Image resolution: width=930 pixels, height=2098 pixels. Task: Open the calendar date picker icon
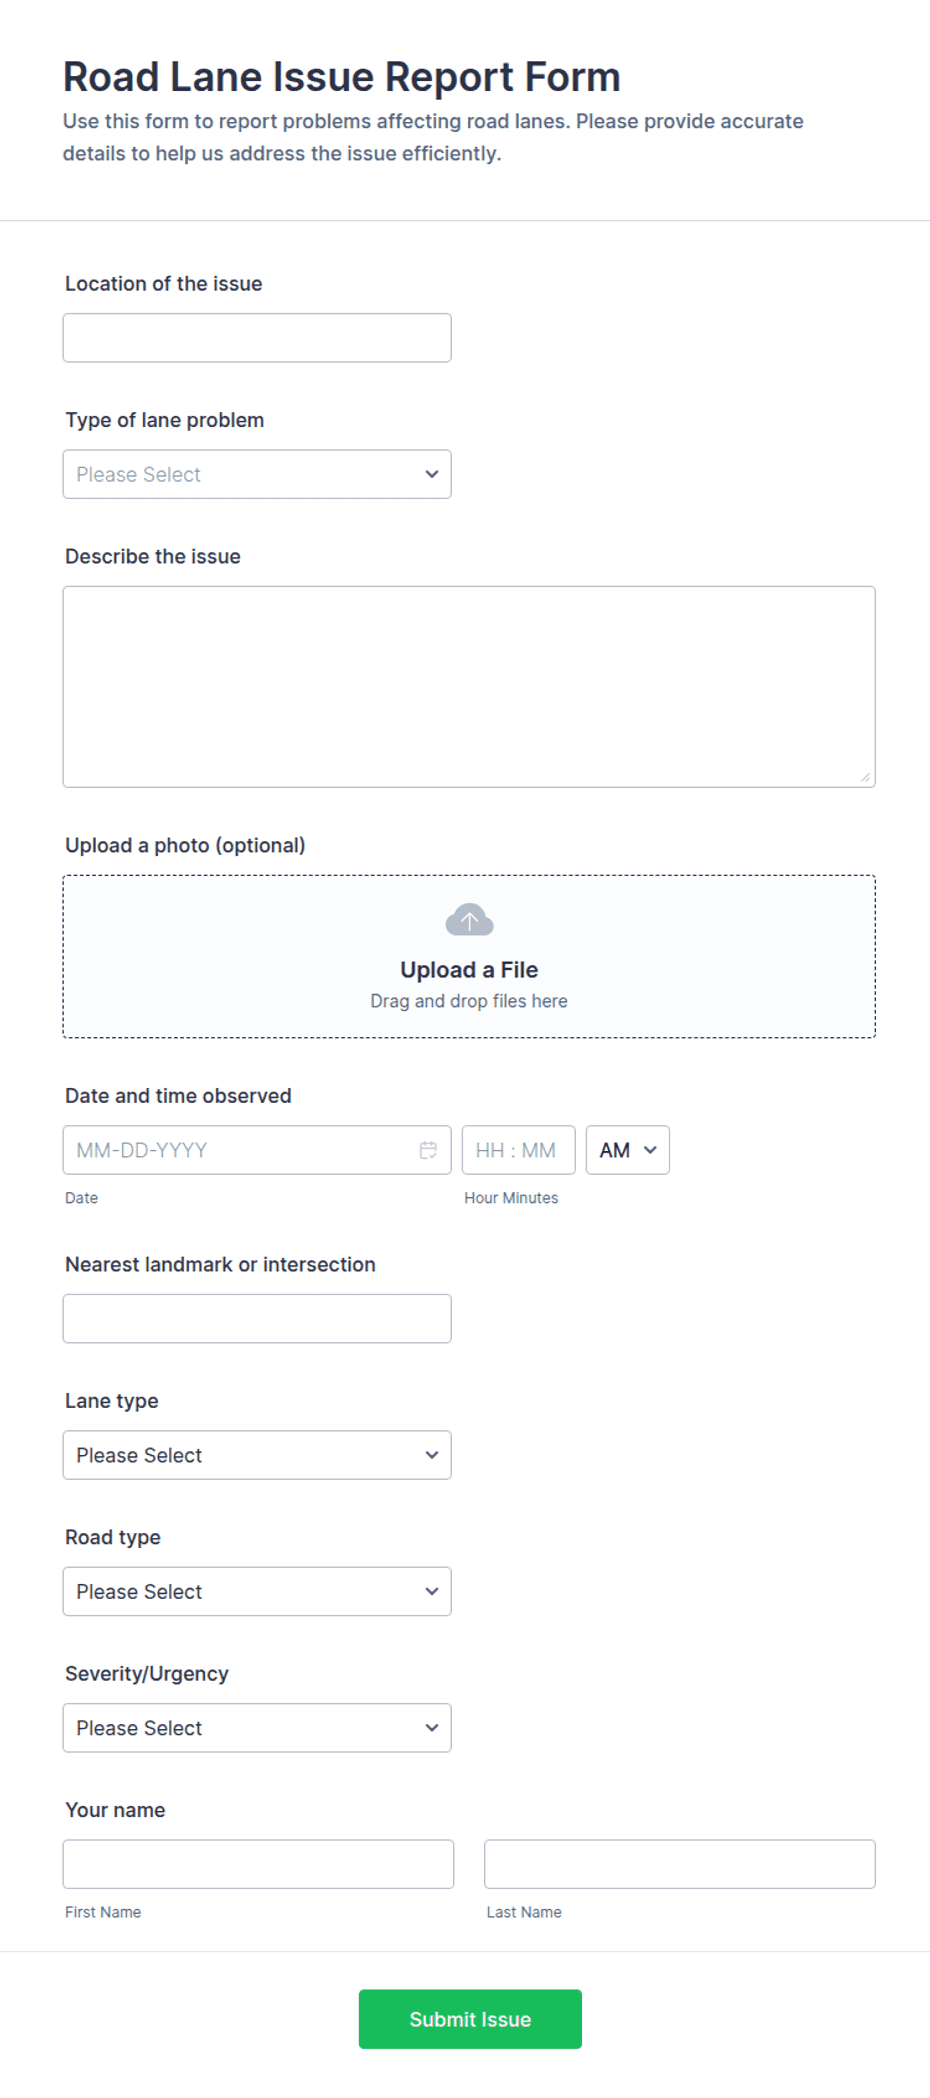(428, 1150)
